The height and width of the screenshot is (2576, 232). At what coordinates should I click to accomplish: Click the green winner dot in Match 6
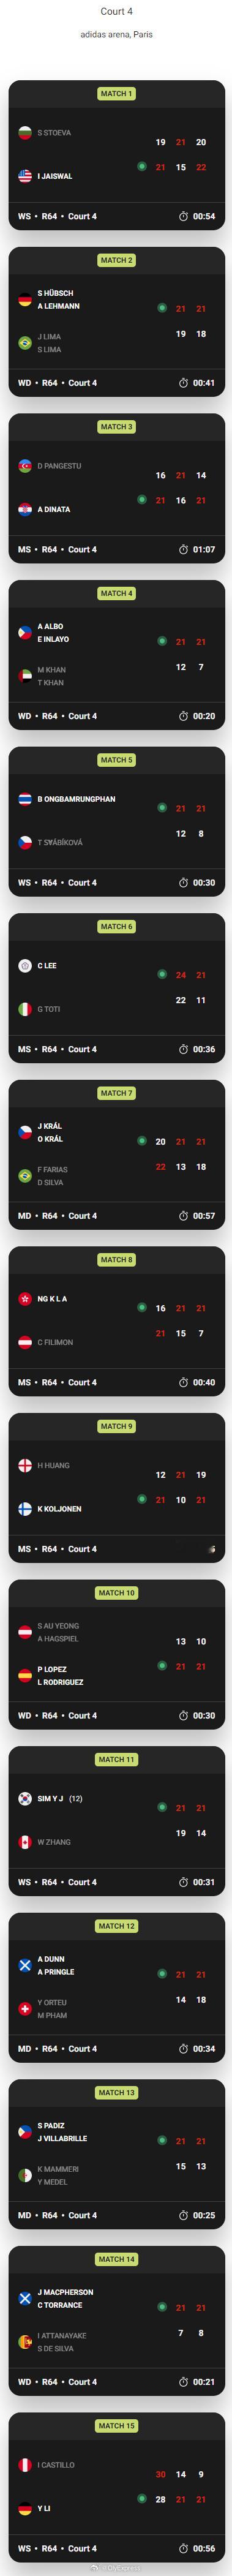coord(161,974)
